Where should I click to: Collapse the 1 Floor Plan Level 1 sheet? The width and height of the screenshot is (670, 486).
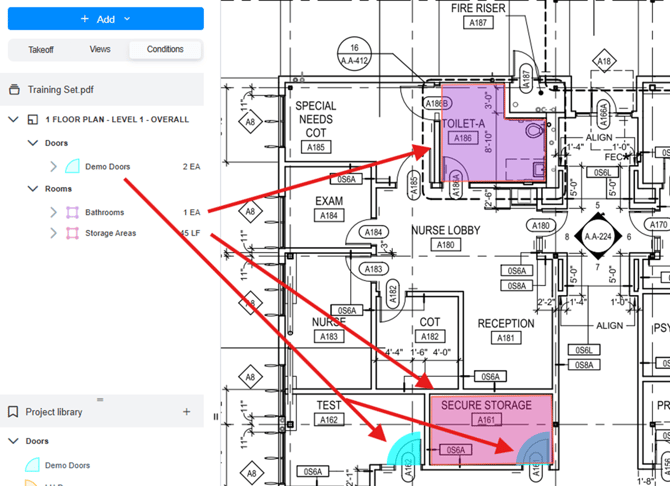coord(14,120)
